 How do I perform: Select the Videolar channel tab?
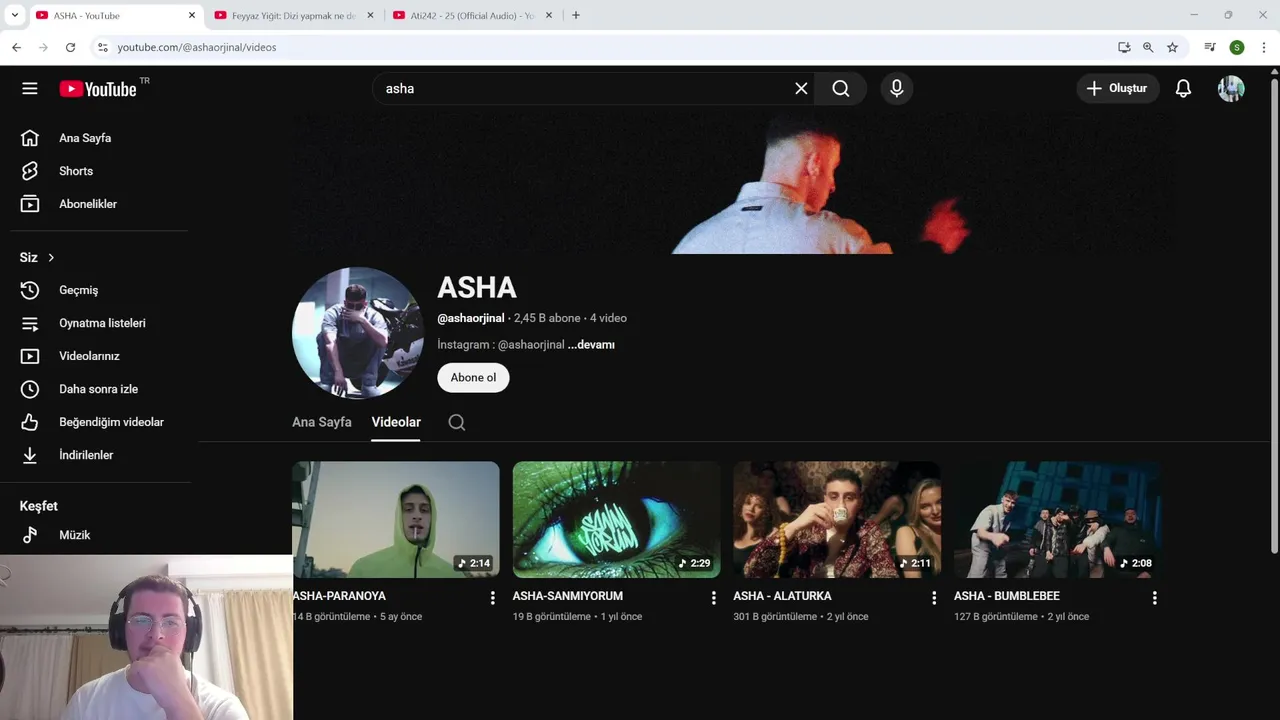(x=396, y=422)
